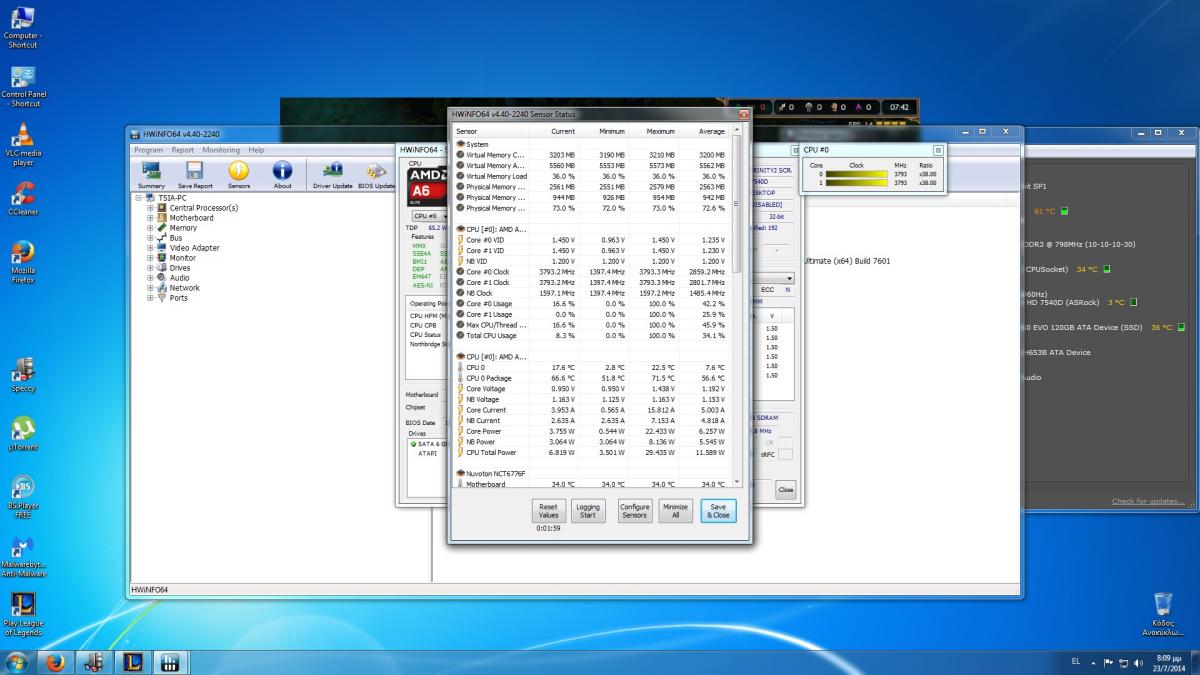Open VLC media player desktop shortcut
Image resolution: width=1200 pixels, height=675 pixels.
(23, 145)
